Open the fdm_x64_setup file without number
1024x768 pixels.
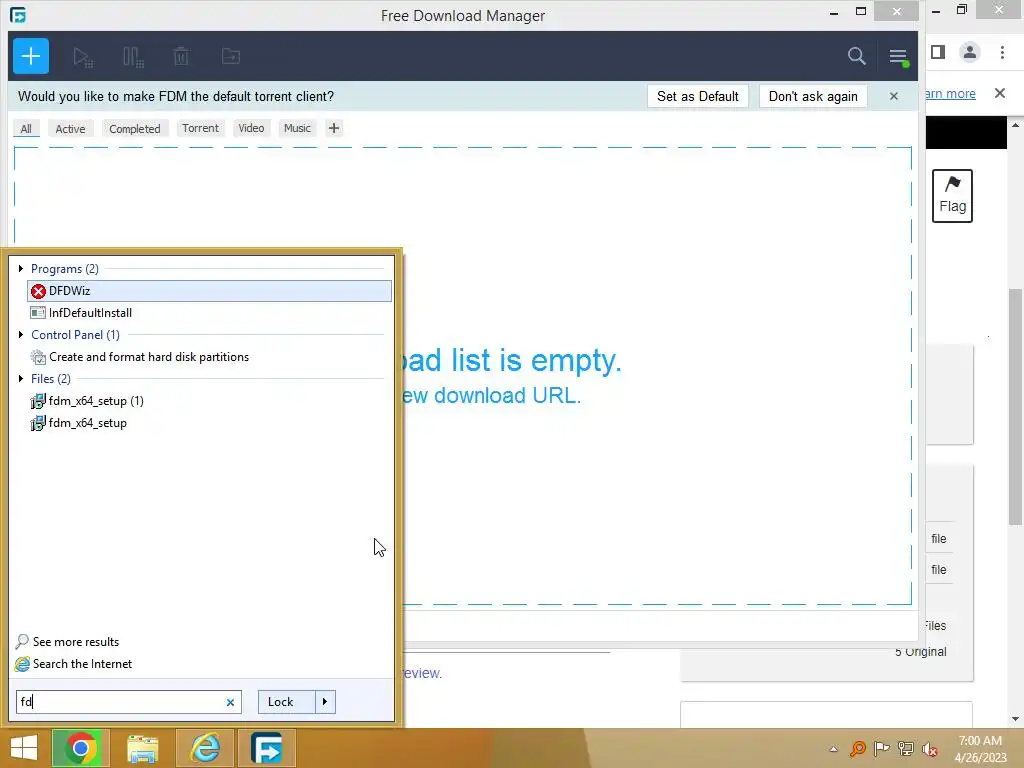click(209, 423)
